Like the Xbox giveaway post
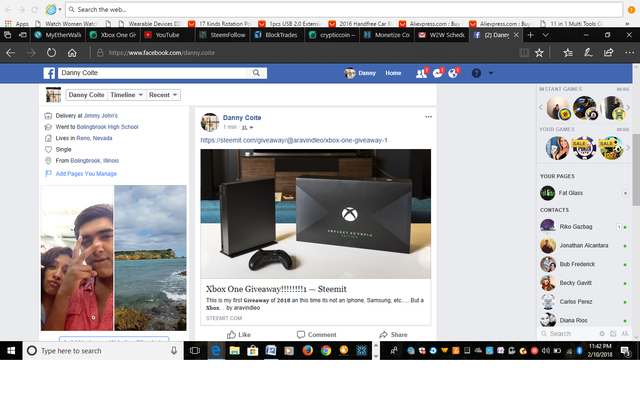 pos(239,335)
